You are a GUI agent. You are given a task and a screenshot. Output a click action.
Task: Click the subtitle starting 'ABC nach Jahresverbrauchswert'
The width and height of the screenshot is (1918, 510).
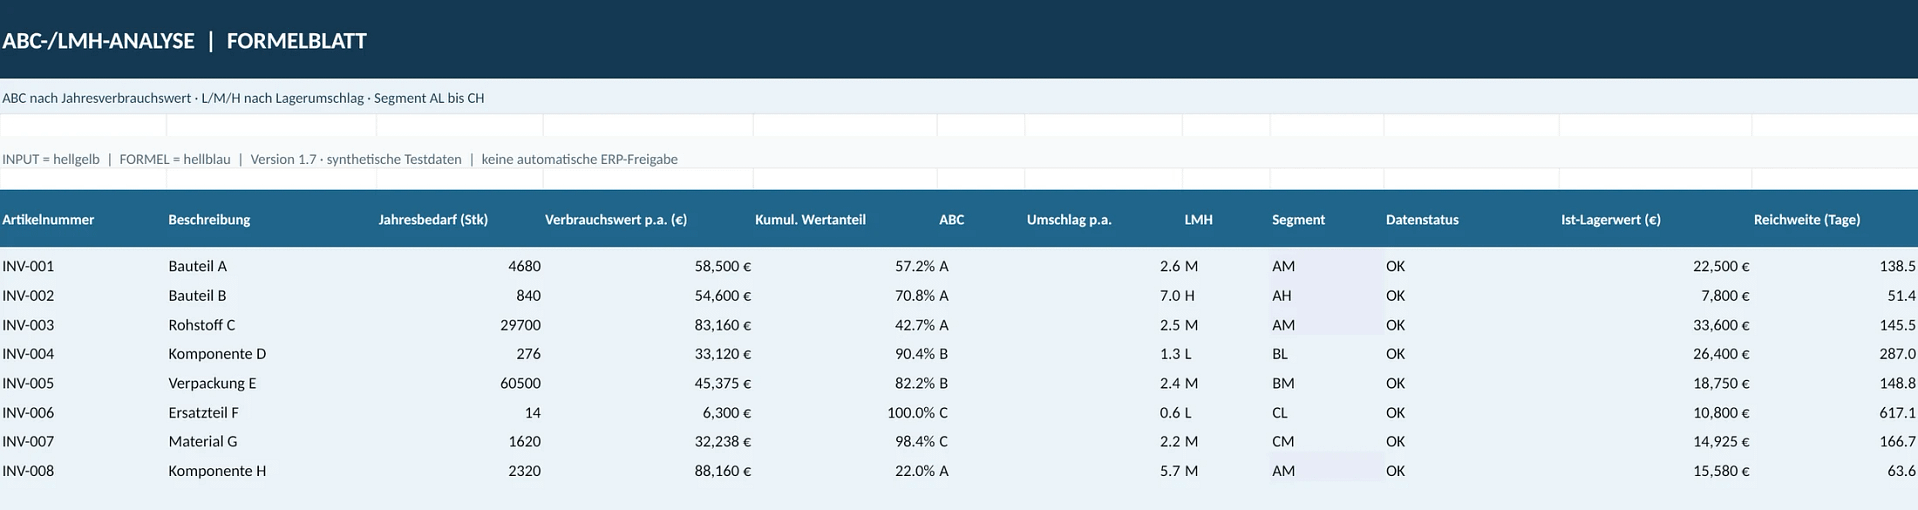243,98
